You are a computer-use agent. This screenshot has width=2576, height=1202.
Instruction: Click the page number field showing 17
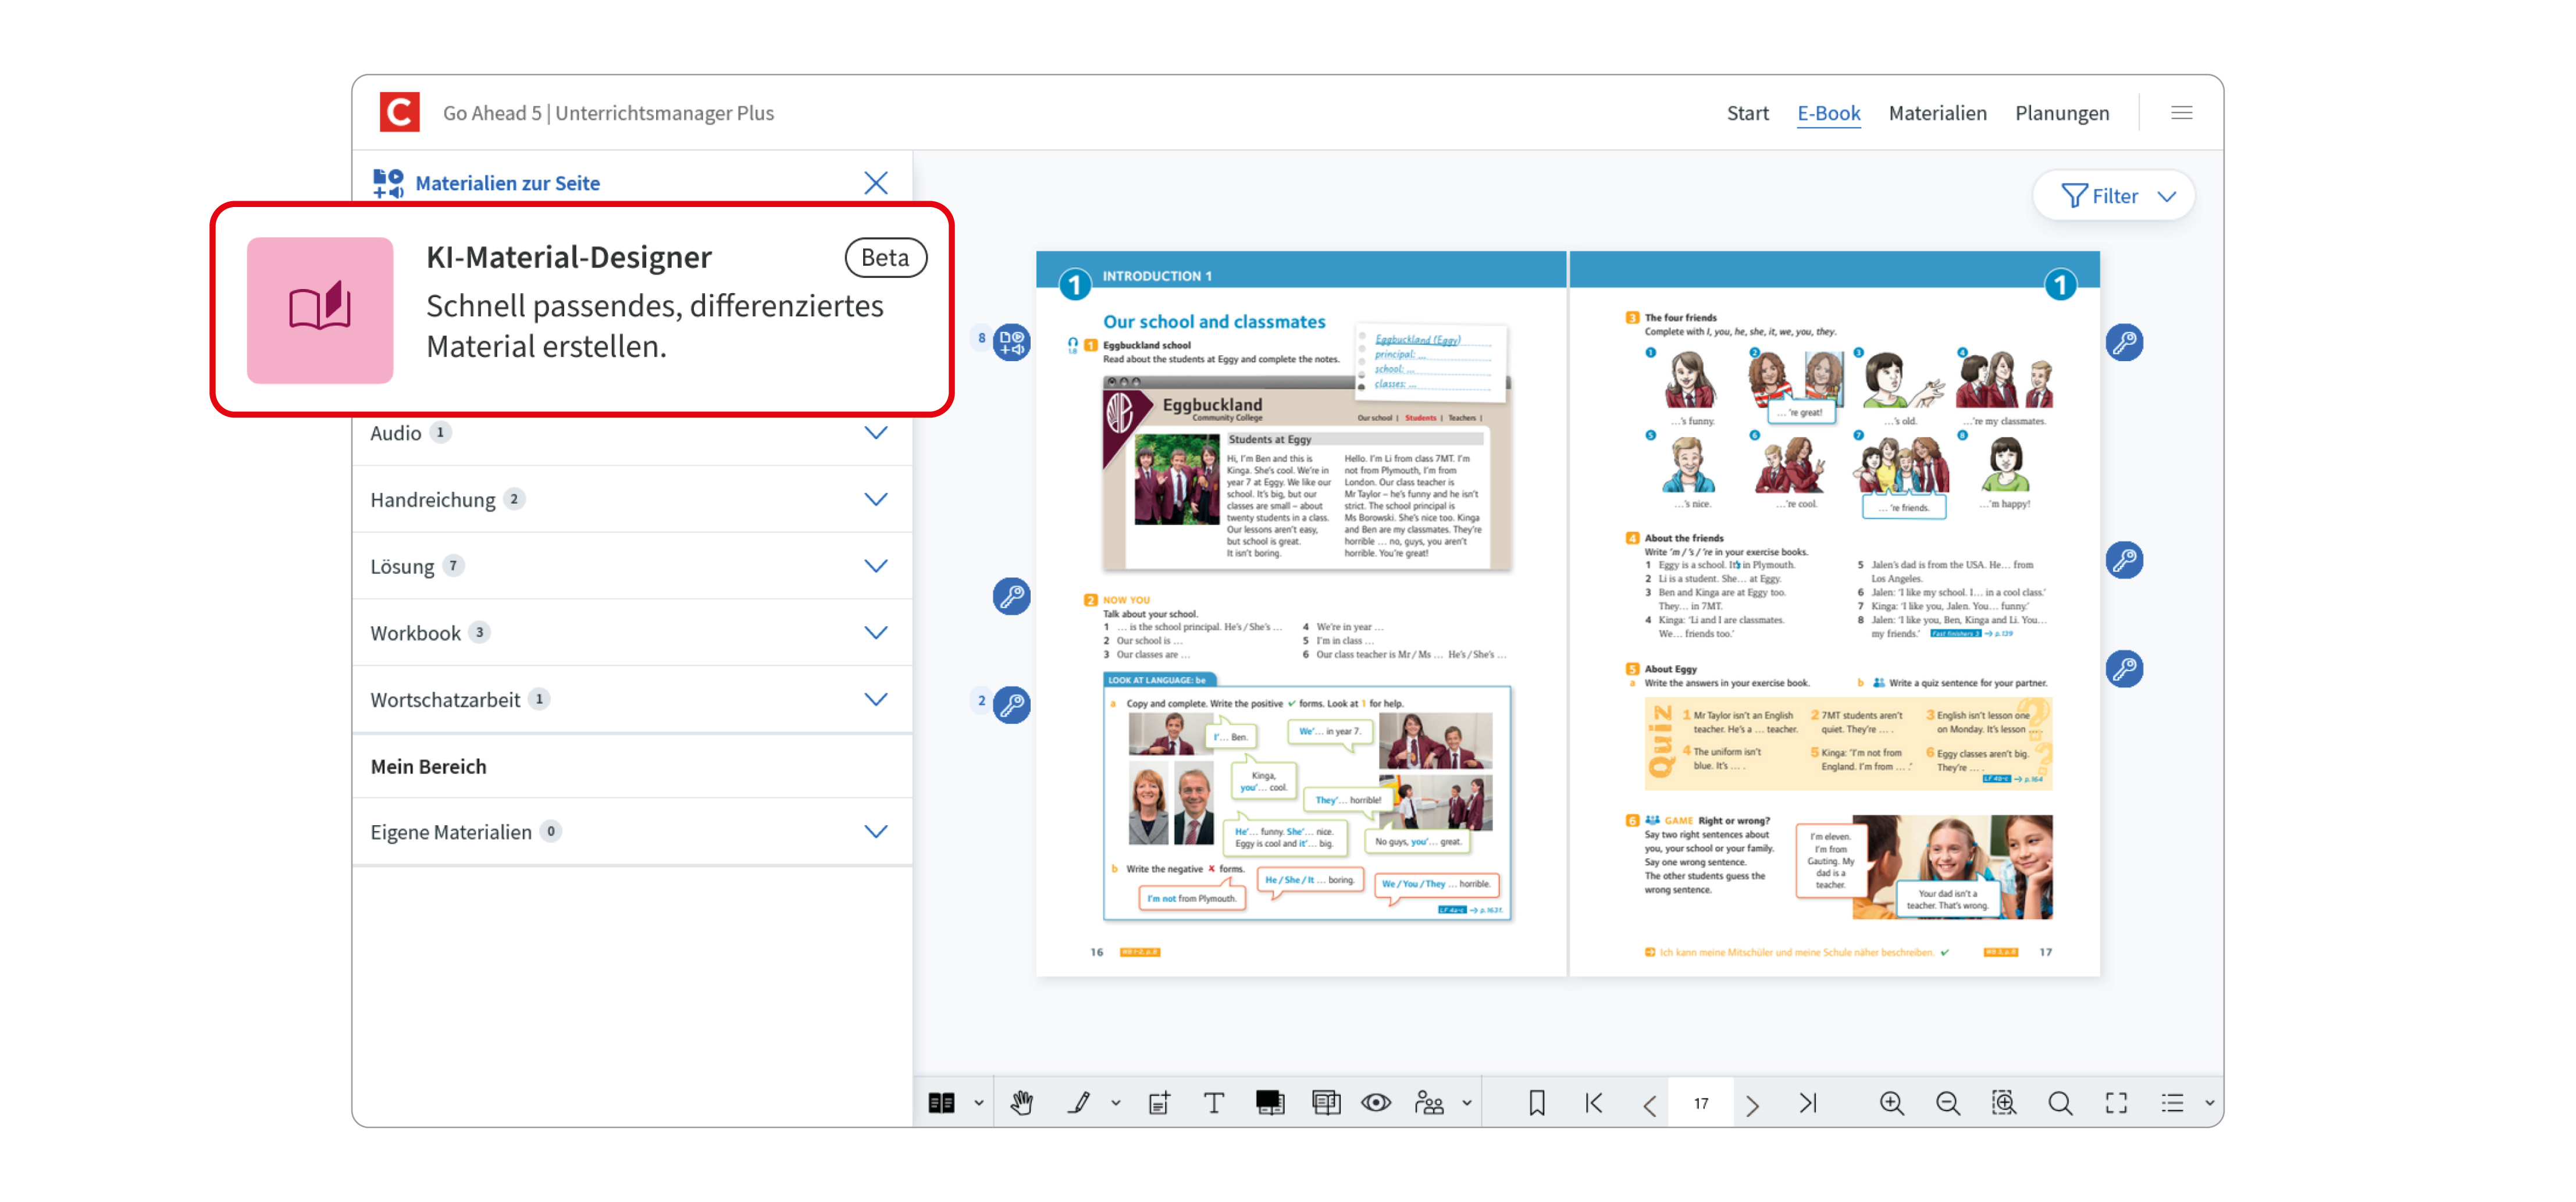coord(1700,1102)
